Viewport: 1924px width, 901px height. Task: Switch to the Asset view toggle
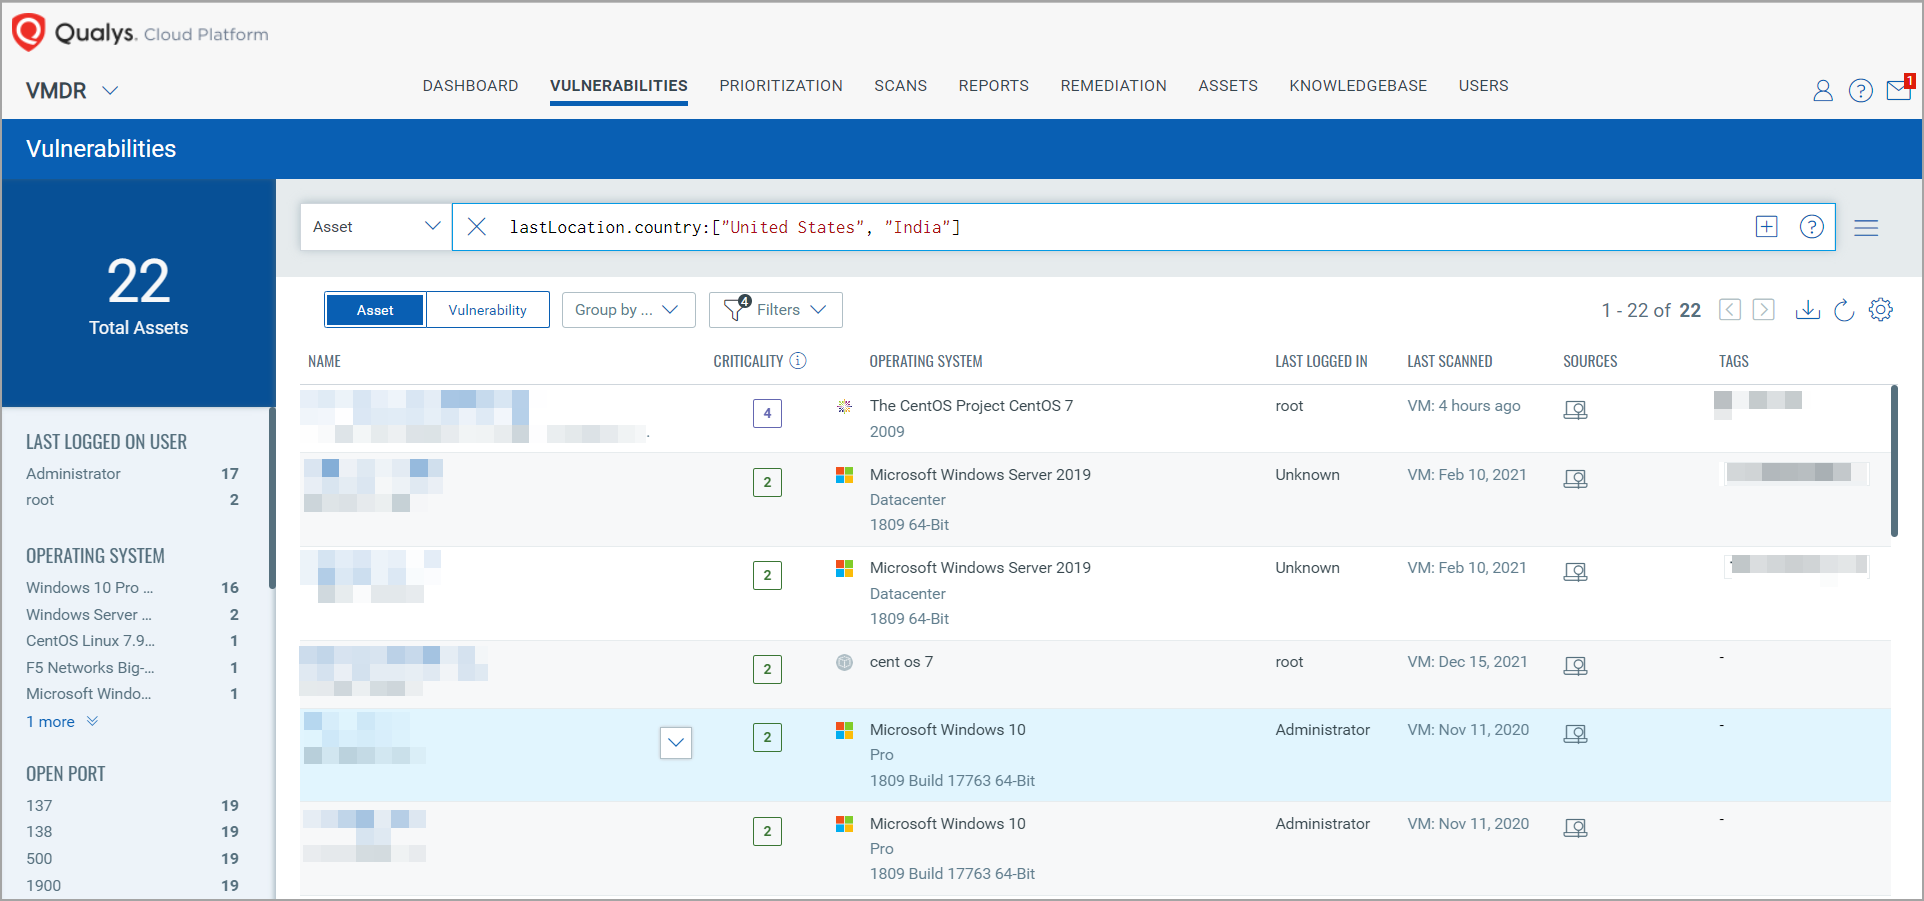click(x=375, y=310)
